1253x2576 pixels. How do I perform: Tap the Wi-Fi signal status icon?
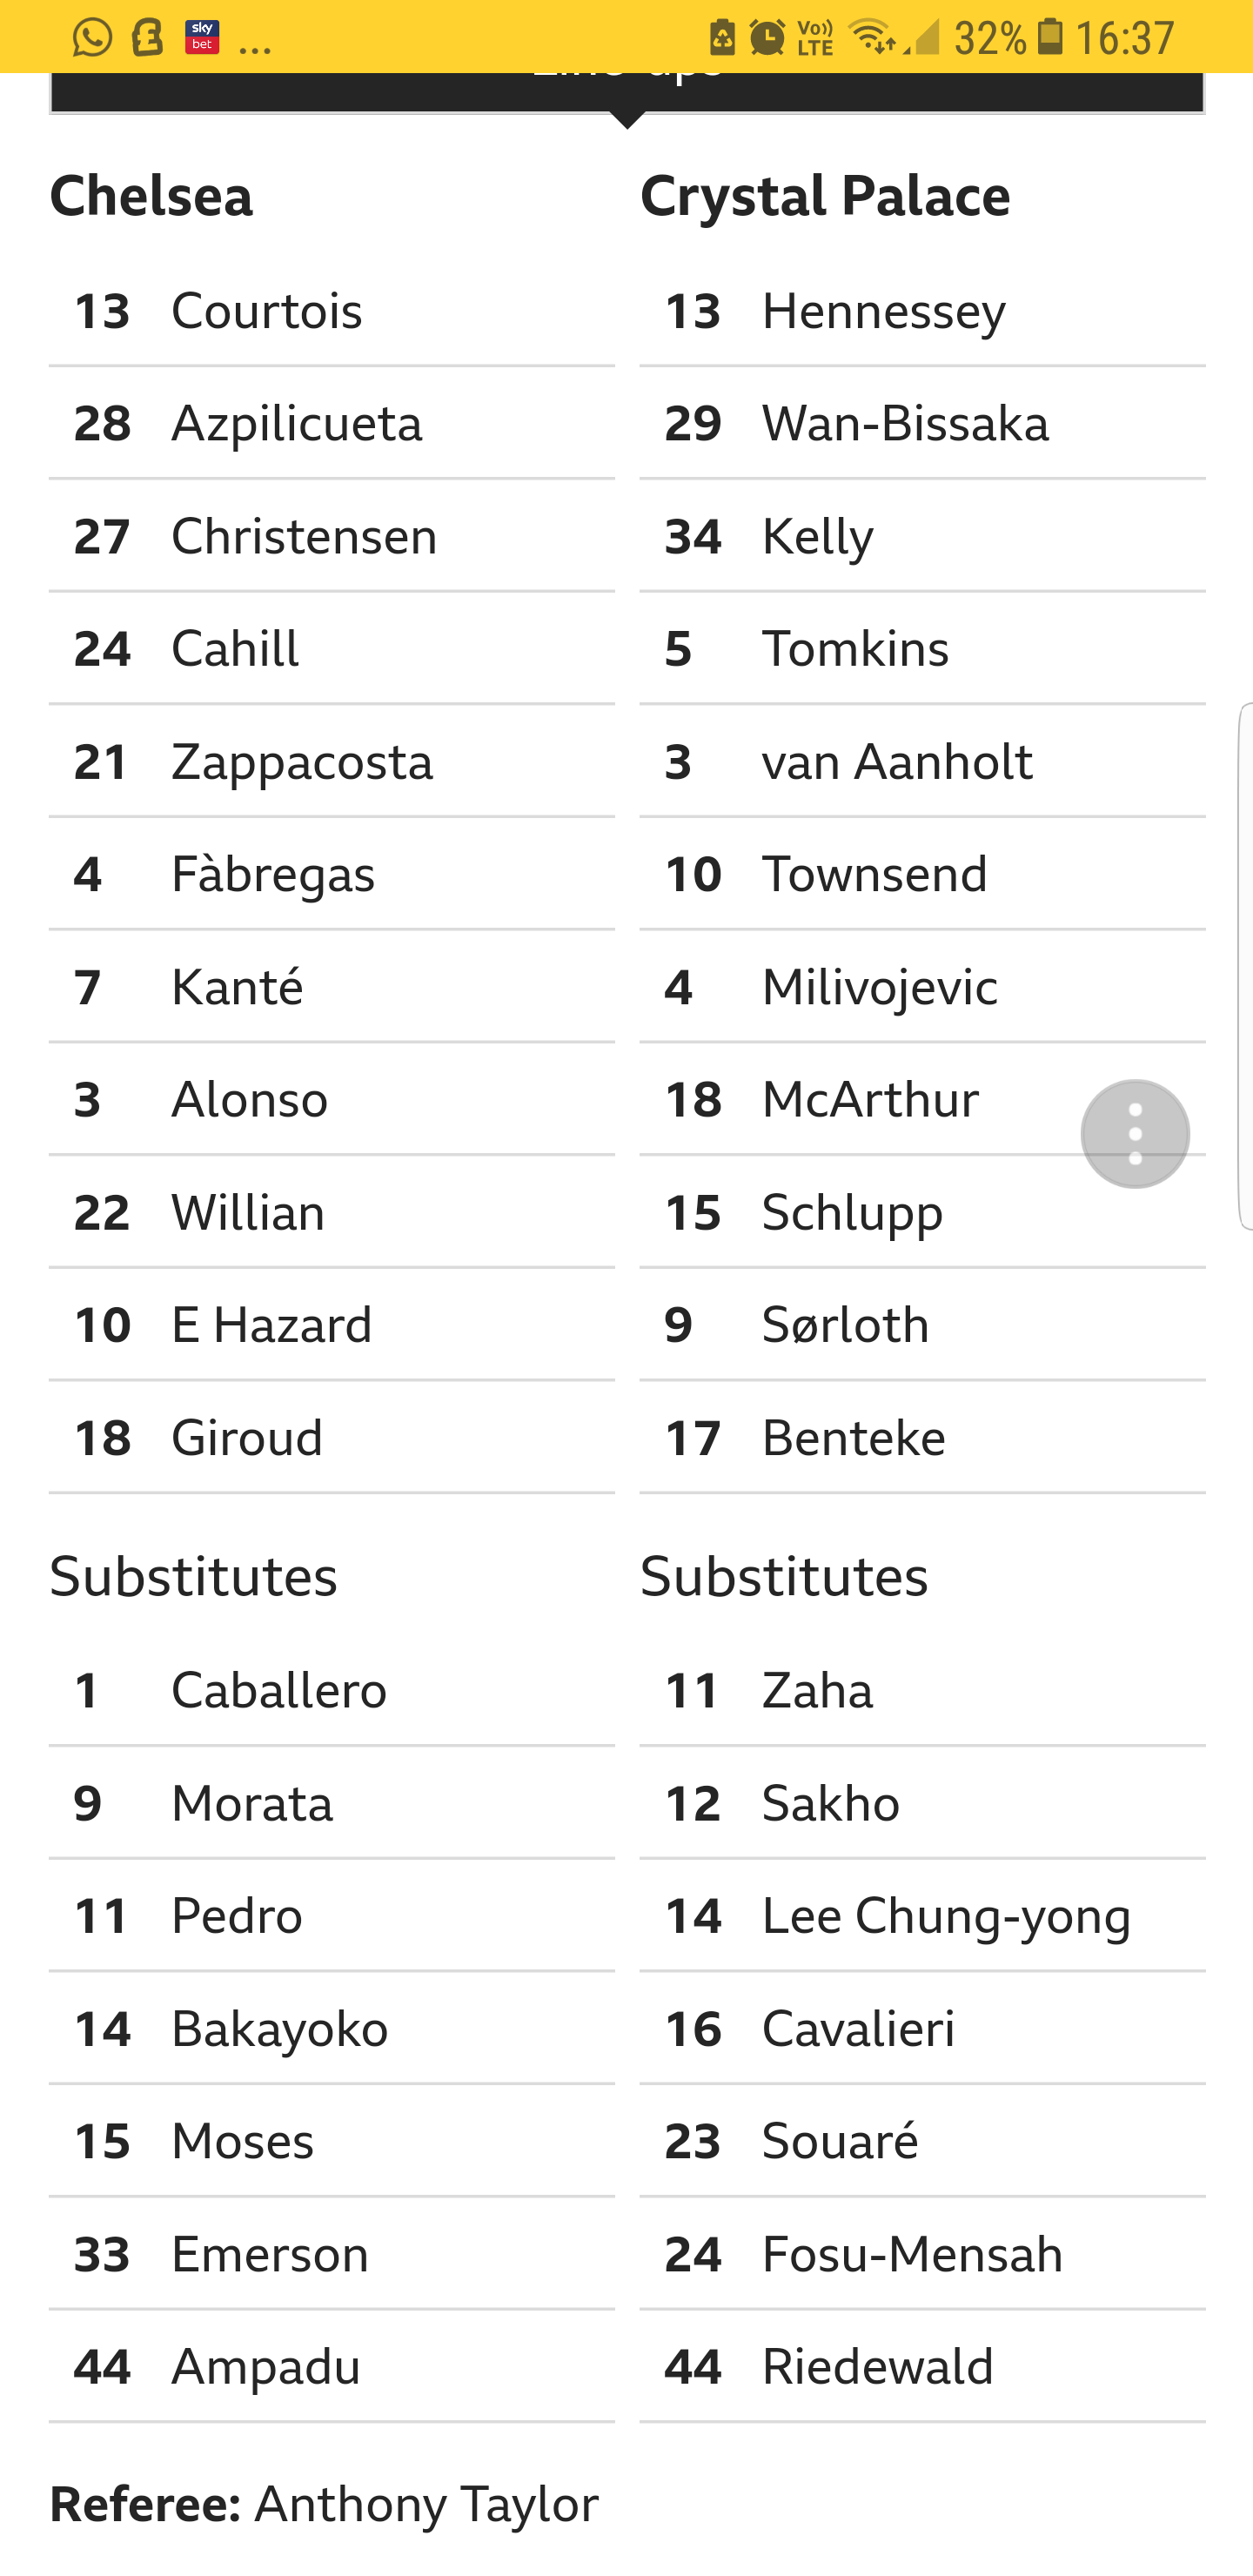871,38
